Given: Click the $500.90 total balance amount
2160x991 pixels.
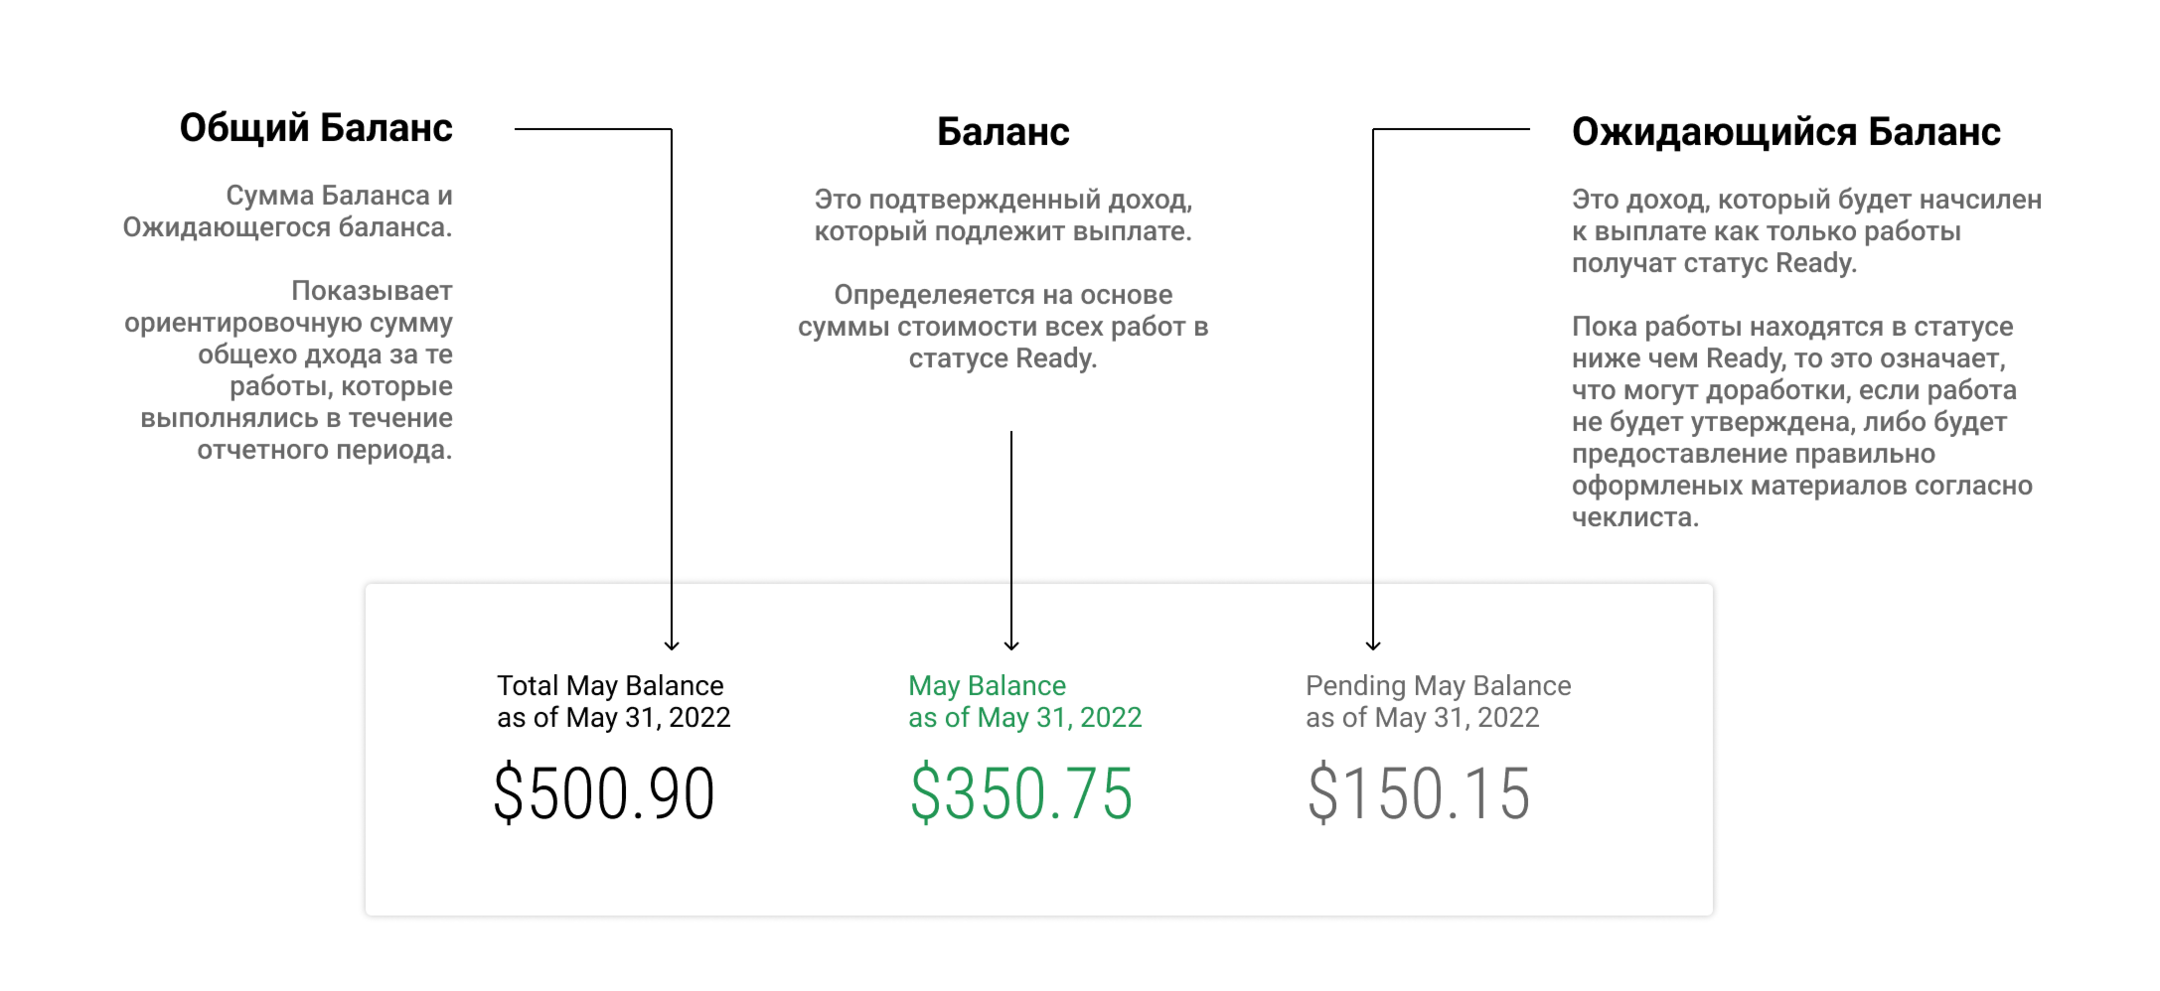Looking at the screenshot, I should pos(603,793).
